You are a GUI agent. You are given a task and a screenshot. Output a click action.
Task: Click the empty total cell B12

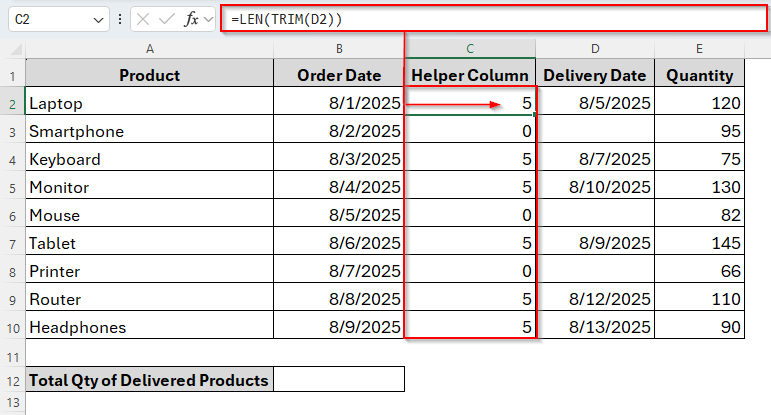[x=338, y=380]
